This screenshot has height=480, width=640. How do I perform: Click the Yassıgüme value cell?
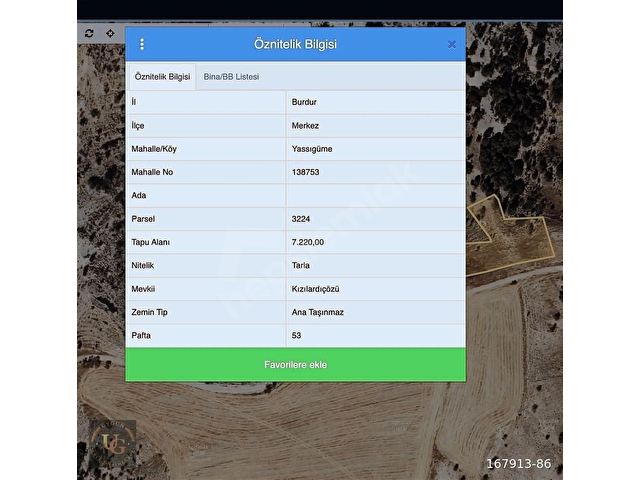tap(376, 149)
